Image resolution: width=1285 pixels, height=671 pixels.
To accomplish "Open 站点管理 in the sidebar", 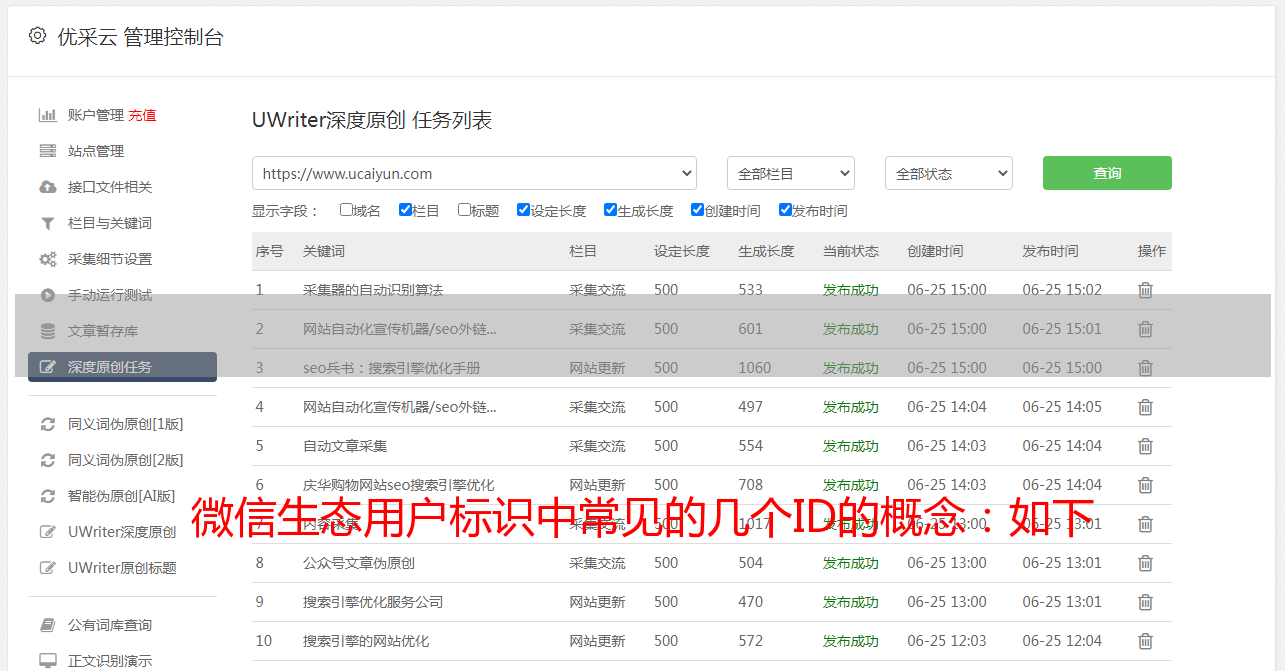I will [x=96, y=151].
